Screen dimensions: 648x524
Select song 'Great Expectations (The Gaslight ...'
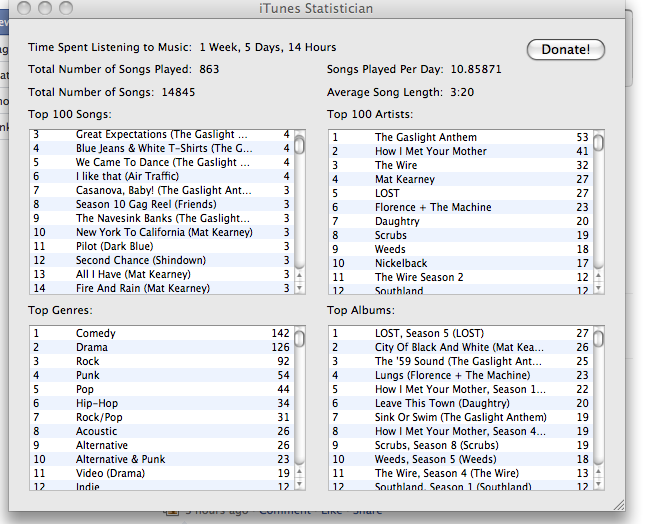pyautogui.click(x=162, y=135)
